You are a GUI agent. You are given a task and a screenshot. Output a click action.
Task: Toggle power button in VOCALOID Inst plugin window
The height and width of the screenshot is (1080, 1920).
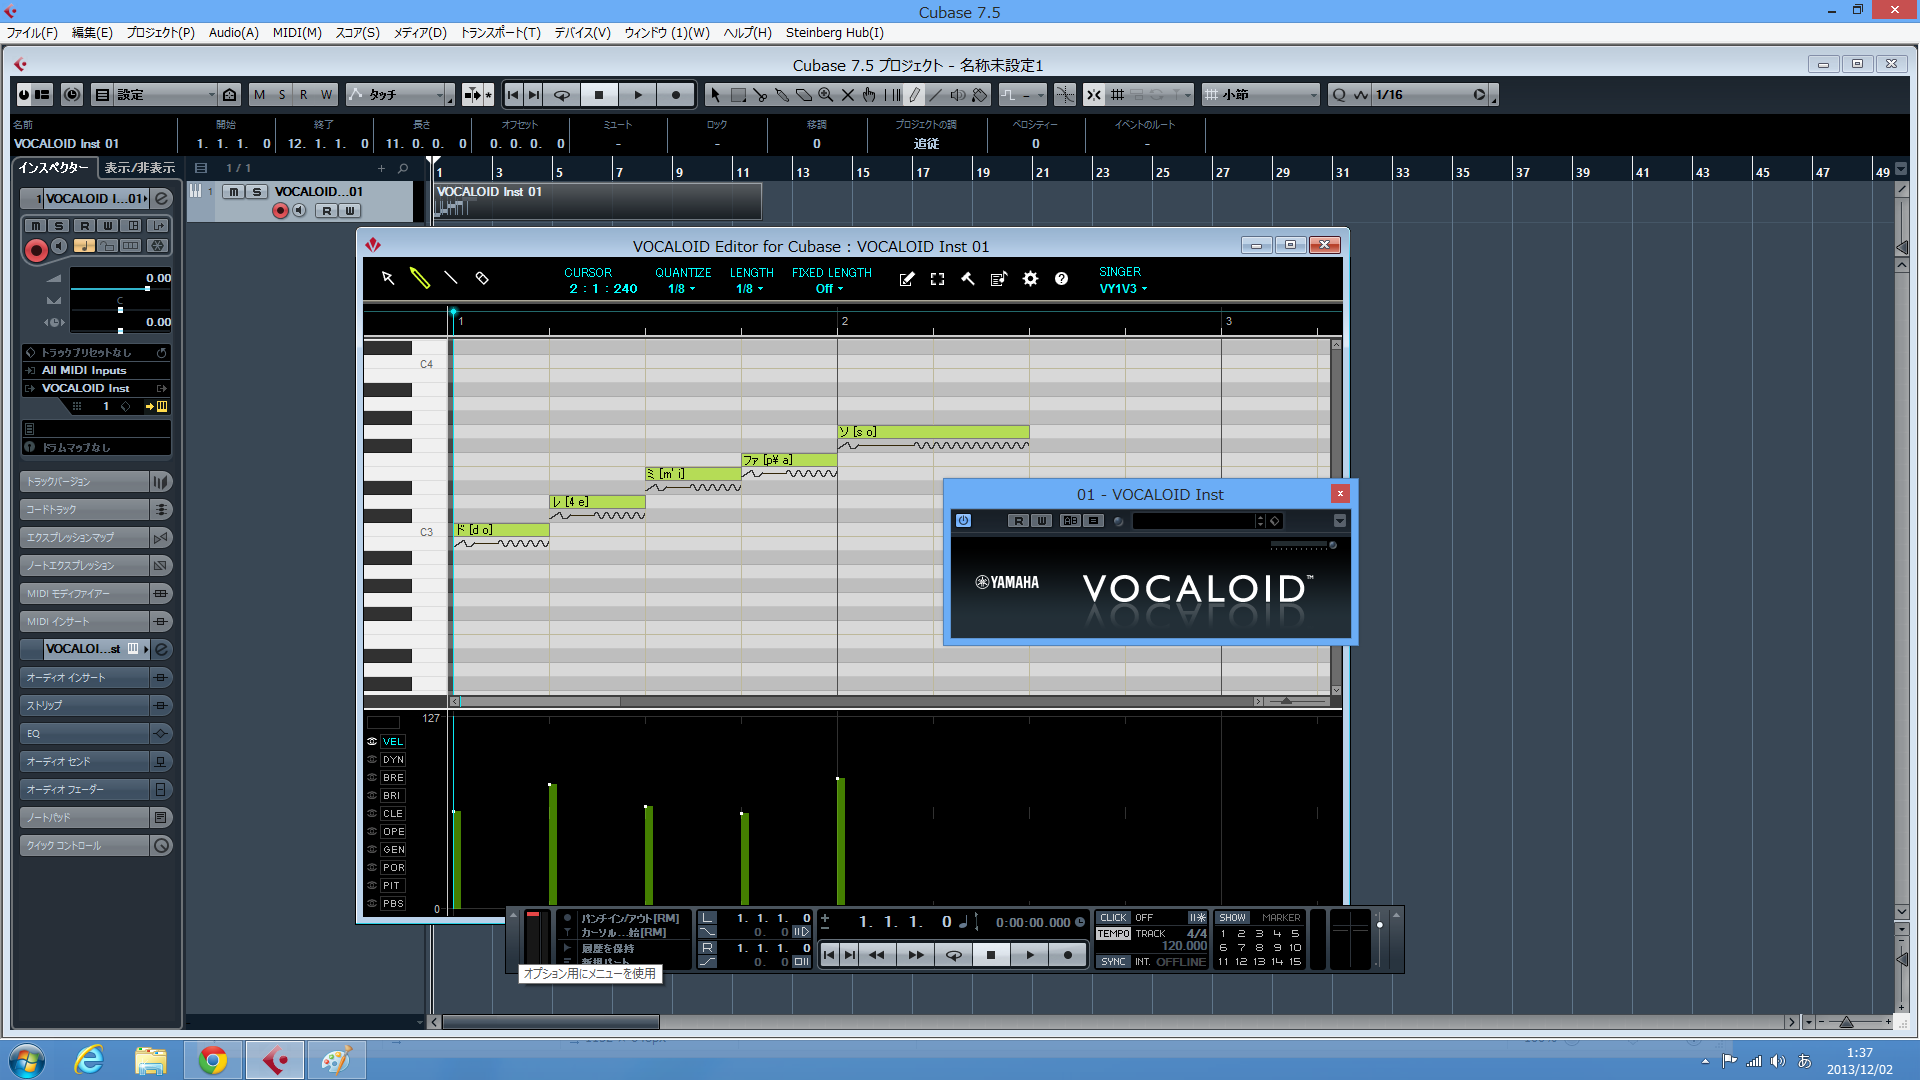(x=963, y=520)
